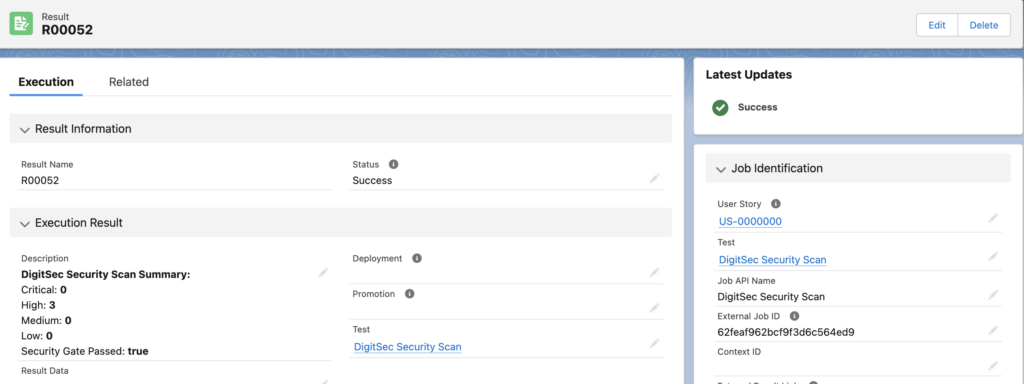The height and width of the screenshot is (384, 1024).
Task: Switch to the Related tab
Action: [129, 82]
